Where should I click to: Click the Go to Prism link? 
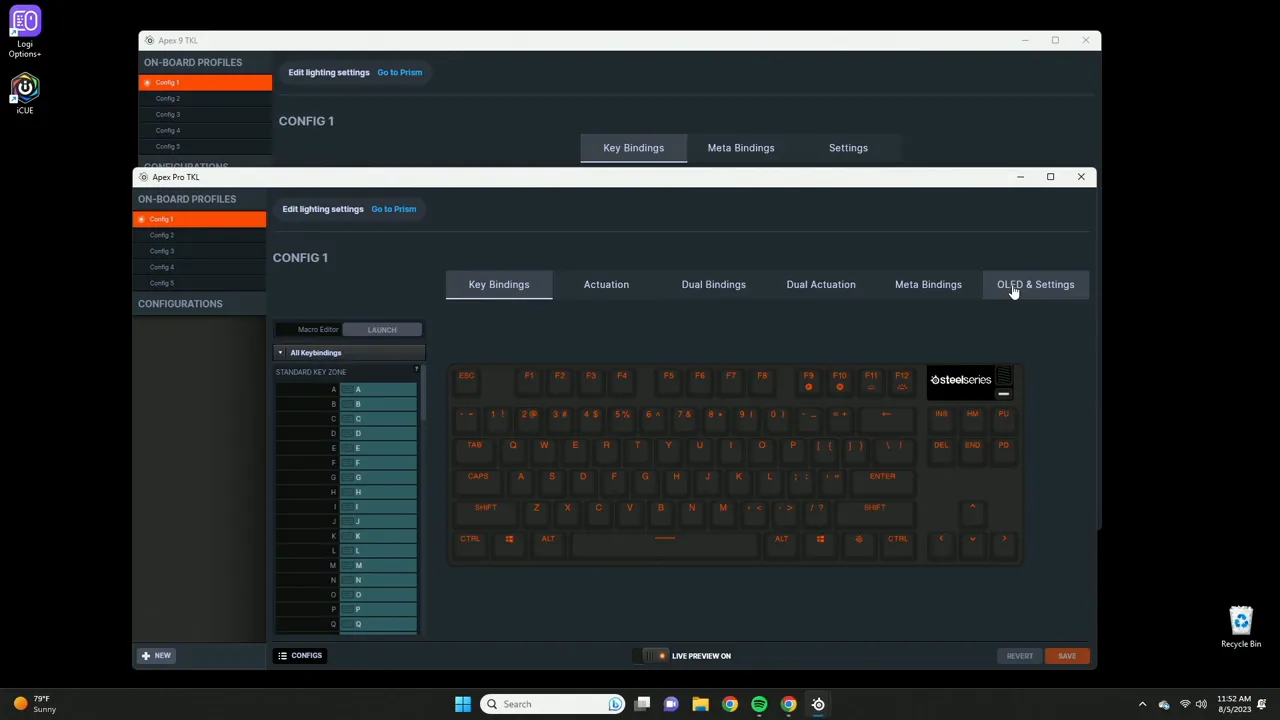tap(393, 209)
